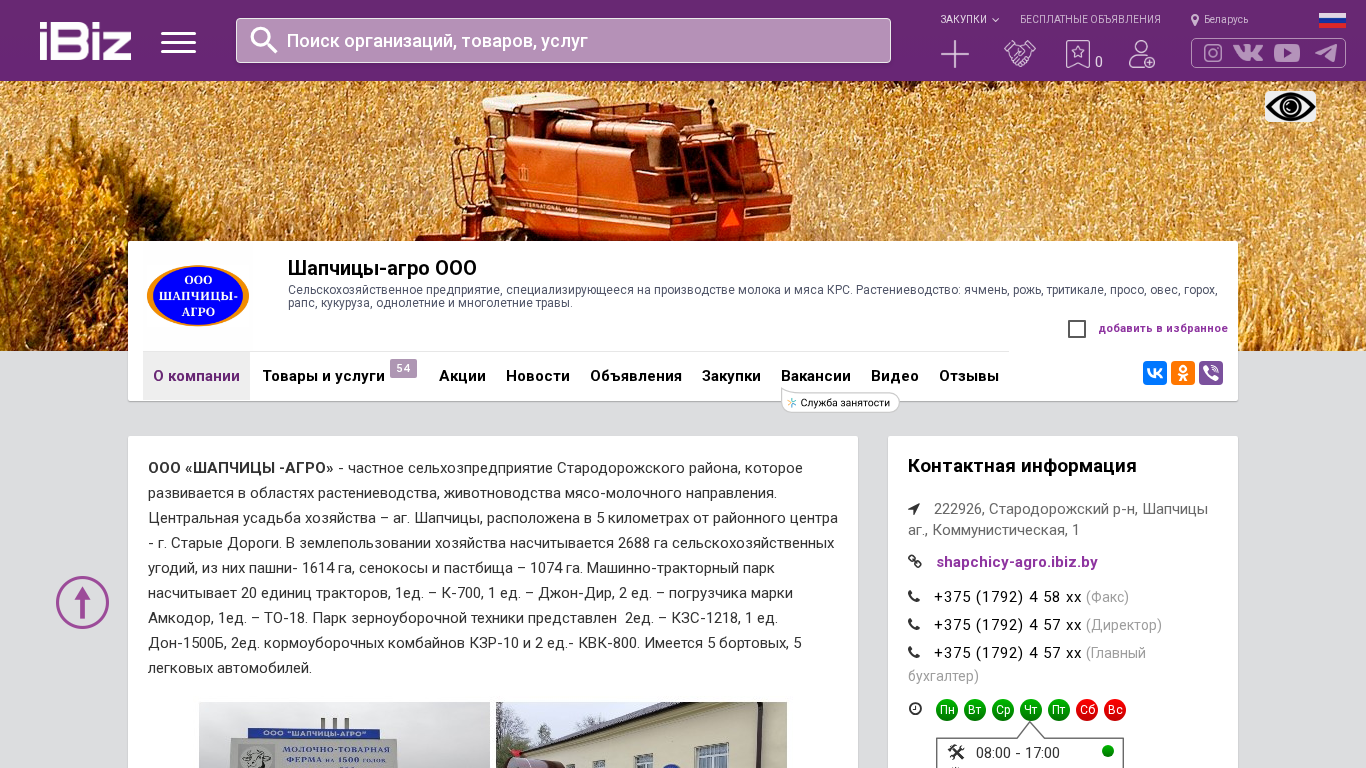Select the Ср weekday circle

point(1003,710)
